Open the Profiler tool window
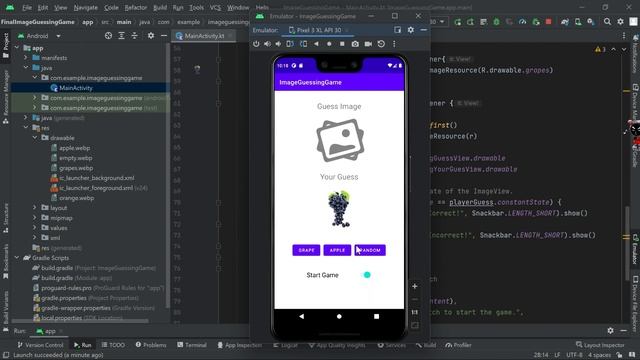640x360 pixels. click(458, 345)
